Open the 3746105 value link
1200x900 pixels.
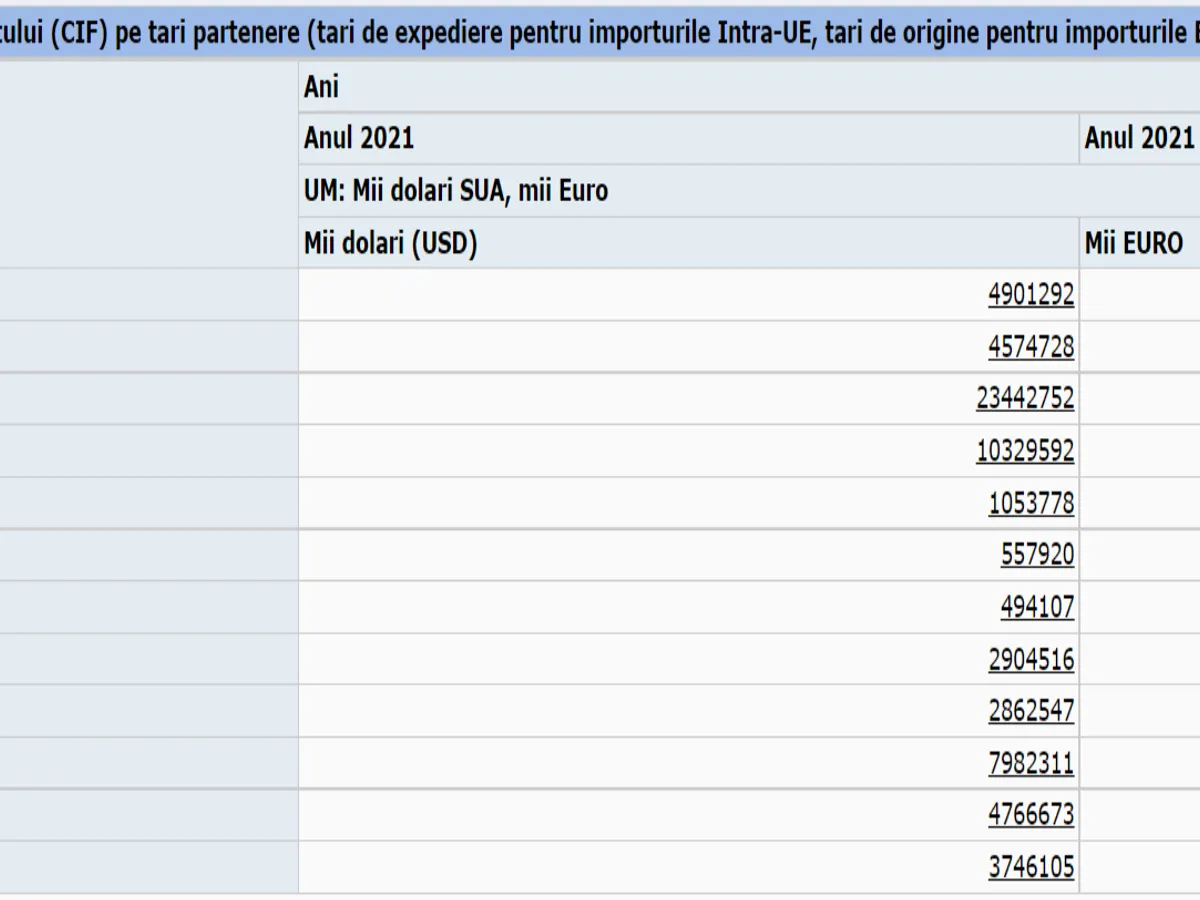(x=1031, y=867)
